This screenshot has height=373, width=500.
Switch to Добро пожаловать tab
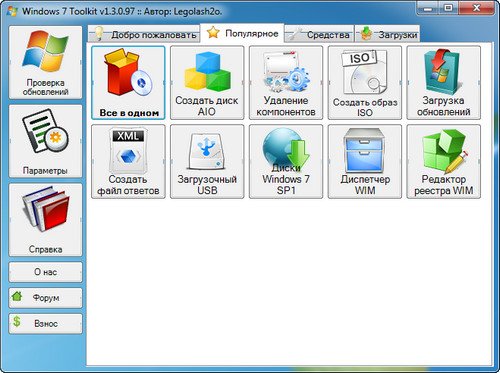pyautogui.click(x=144, y=34)
